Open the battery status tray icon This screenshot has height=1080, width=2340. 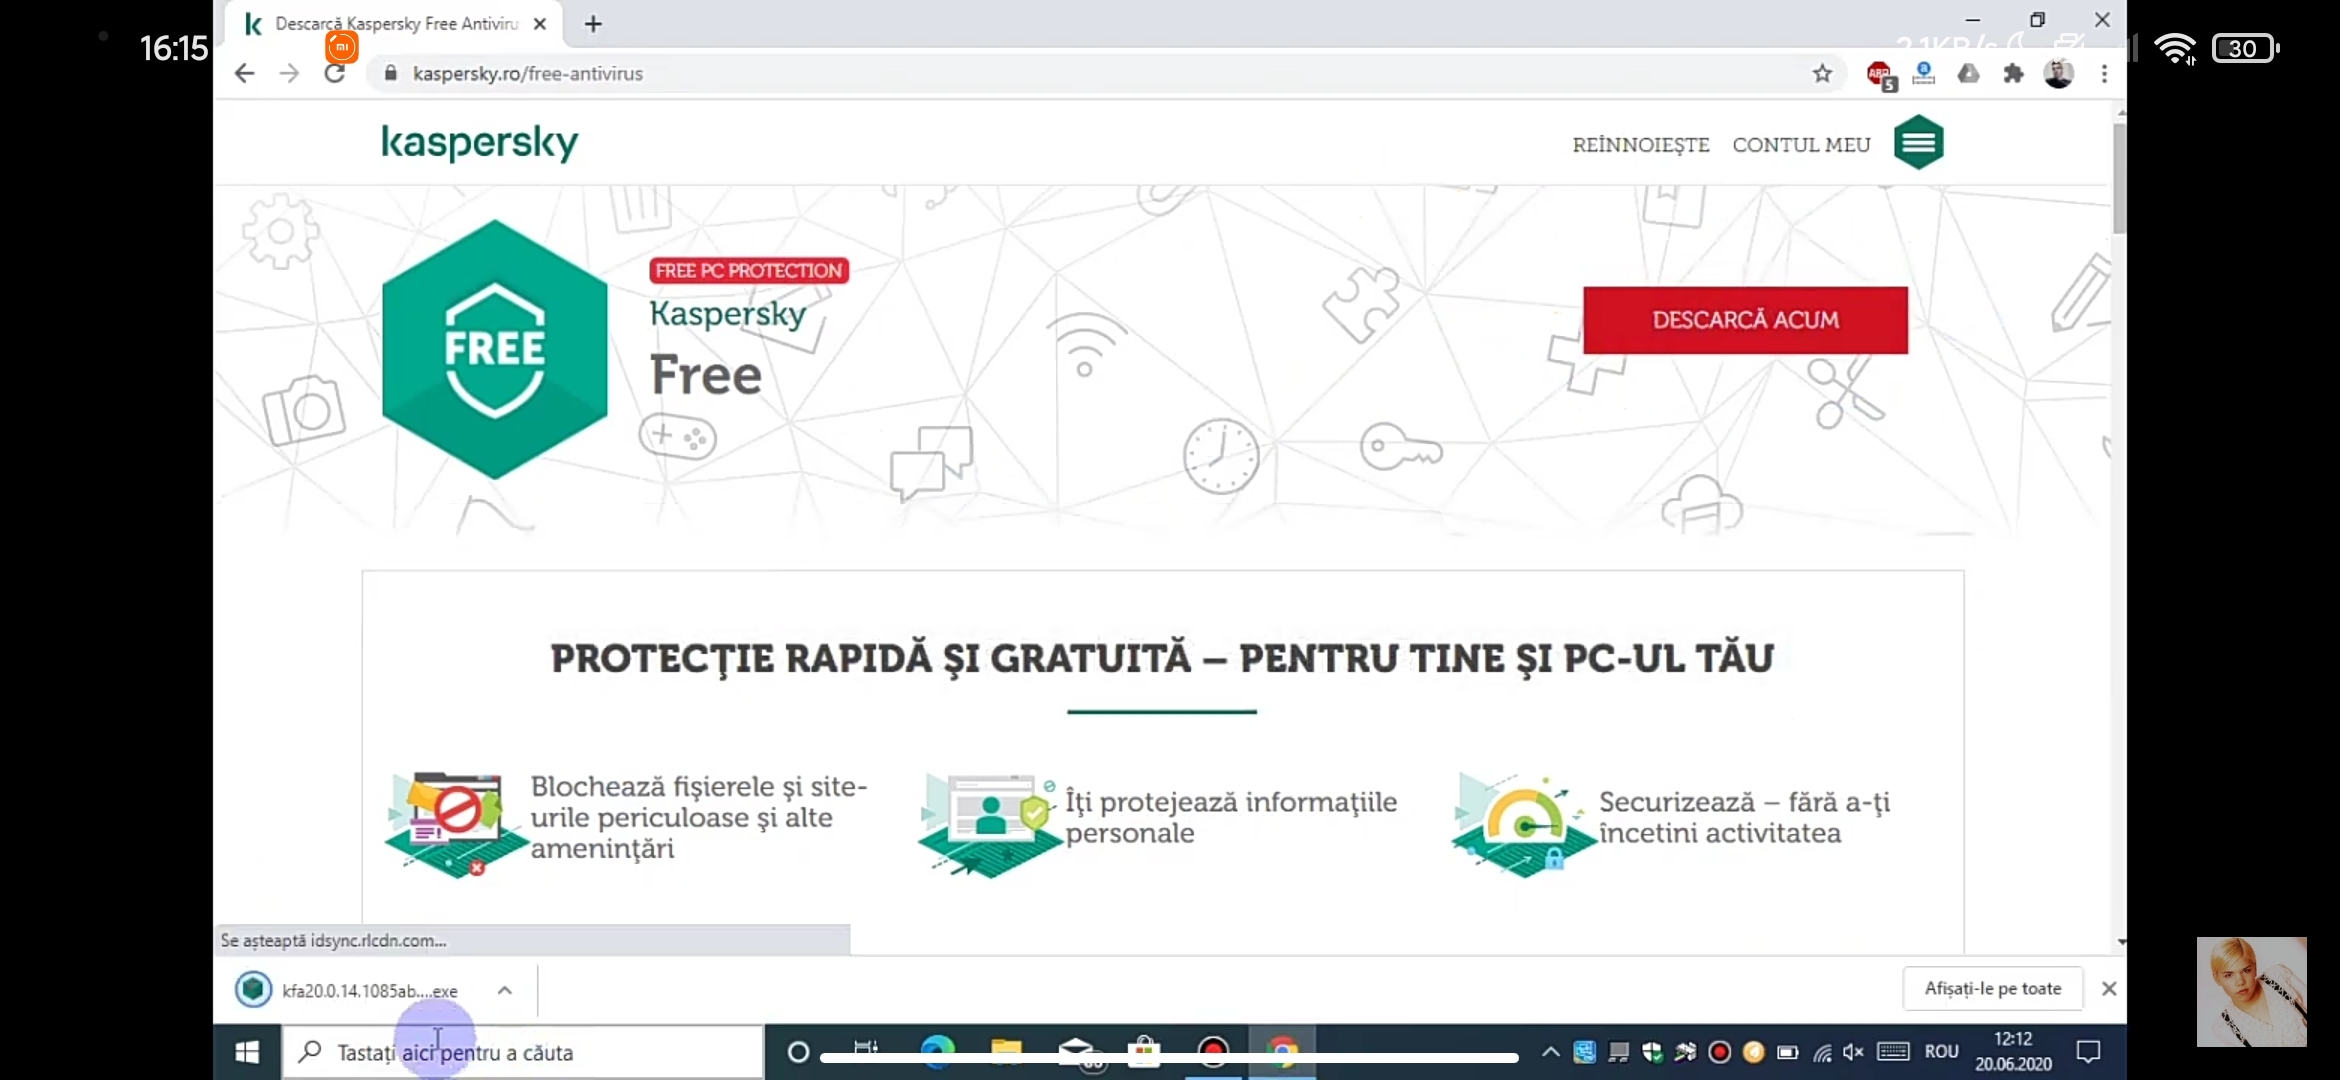click(1788, 1052)
